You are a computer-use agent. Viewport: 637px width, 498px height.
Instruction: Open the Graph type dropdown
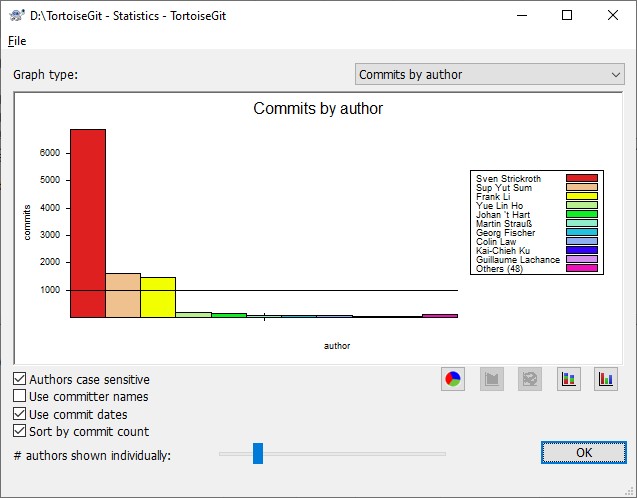490,74
